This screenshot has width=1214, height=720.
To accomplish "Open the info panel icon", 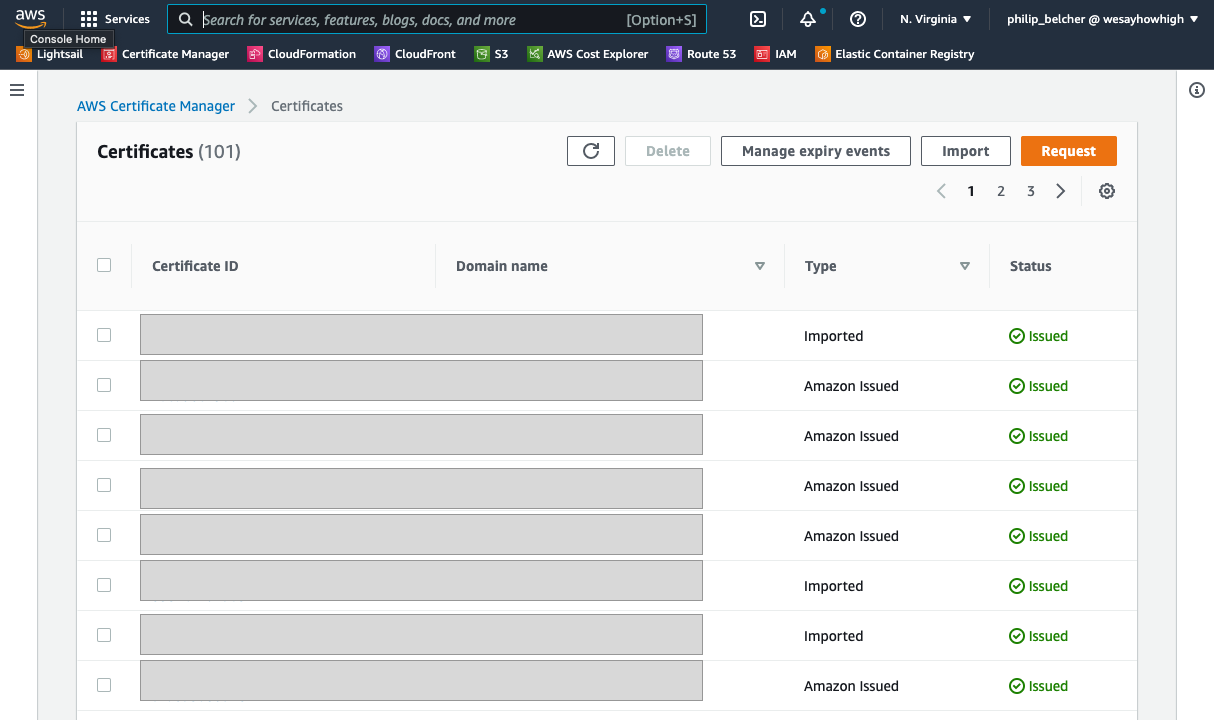I will tap(1196, 90).
